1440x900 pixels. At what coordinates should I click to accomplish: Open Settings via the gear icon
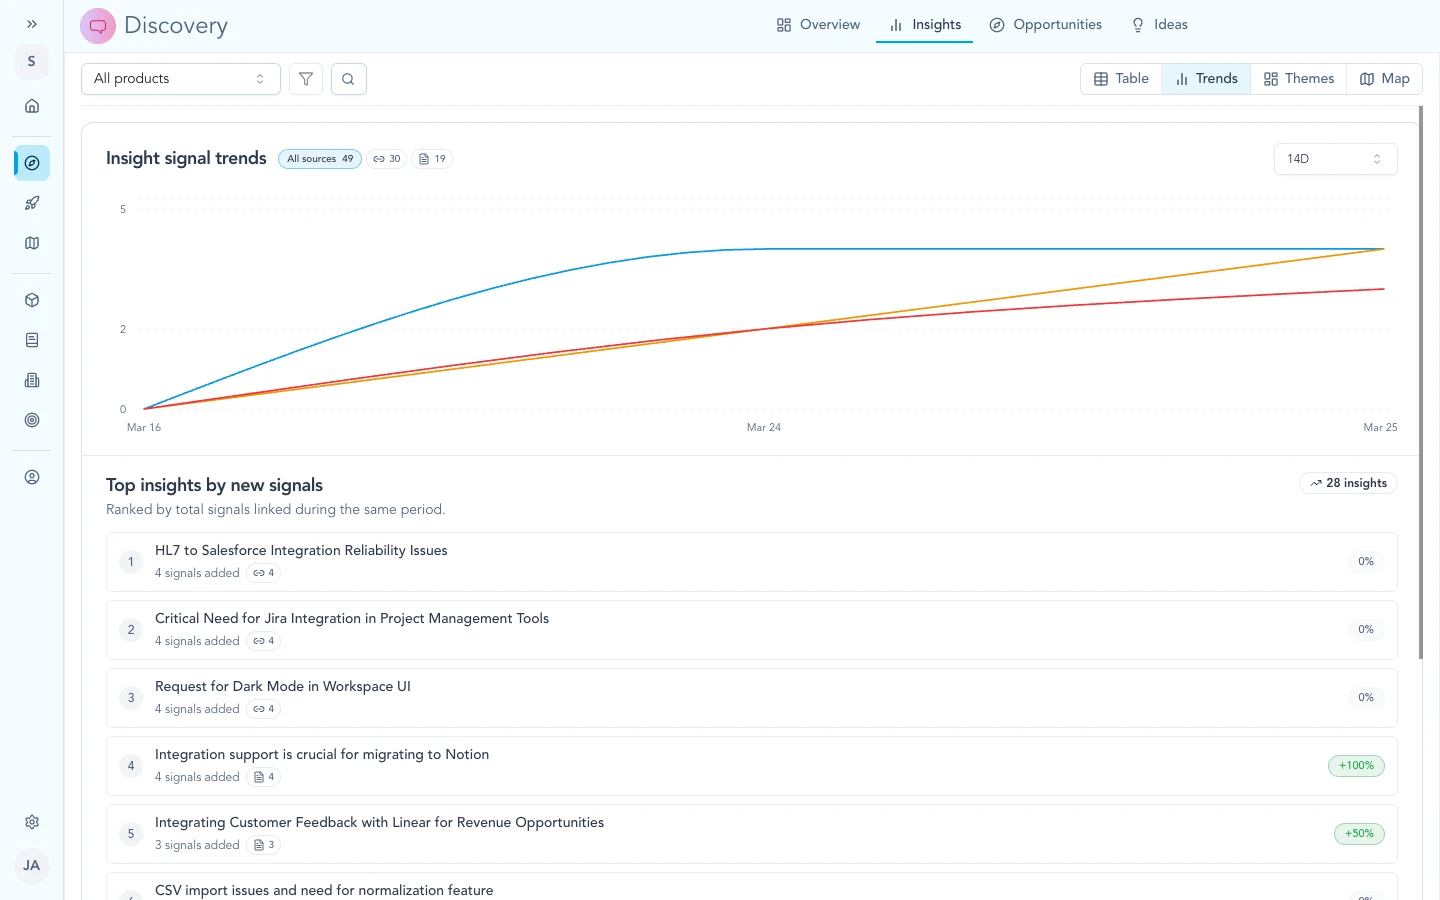pos(31,821)
